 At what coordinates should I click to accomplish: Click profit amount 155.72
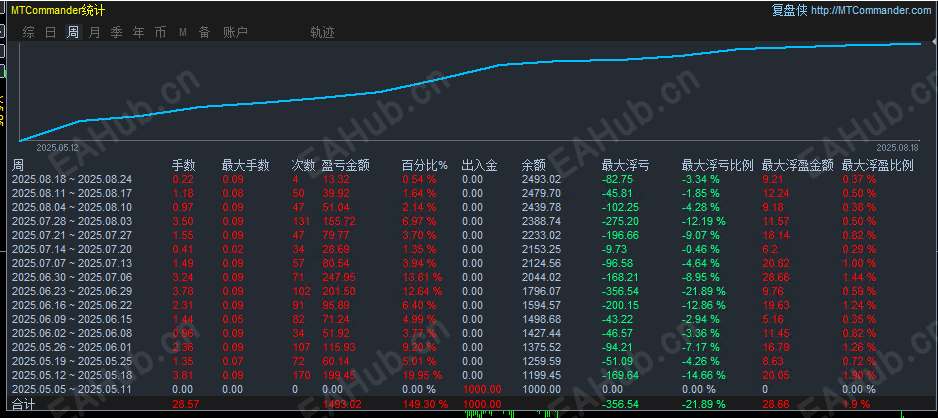(338, 221)
